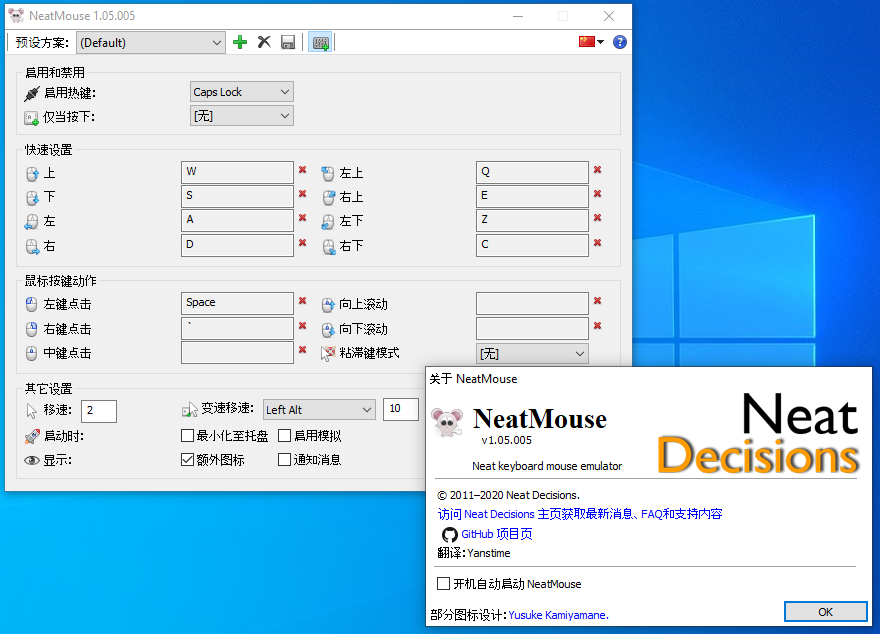The image size is (880, 634).
Task: Click the 移速 value input field
Action: 99,410
